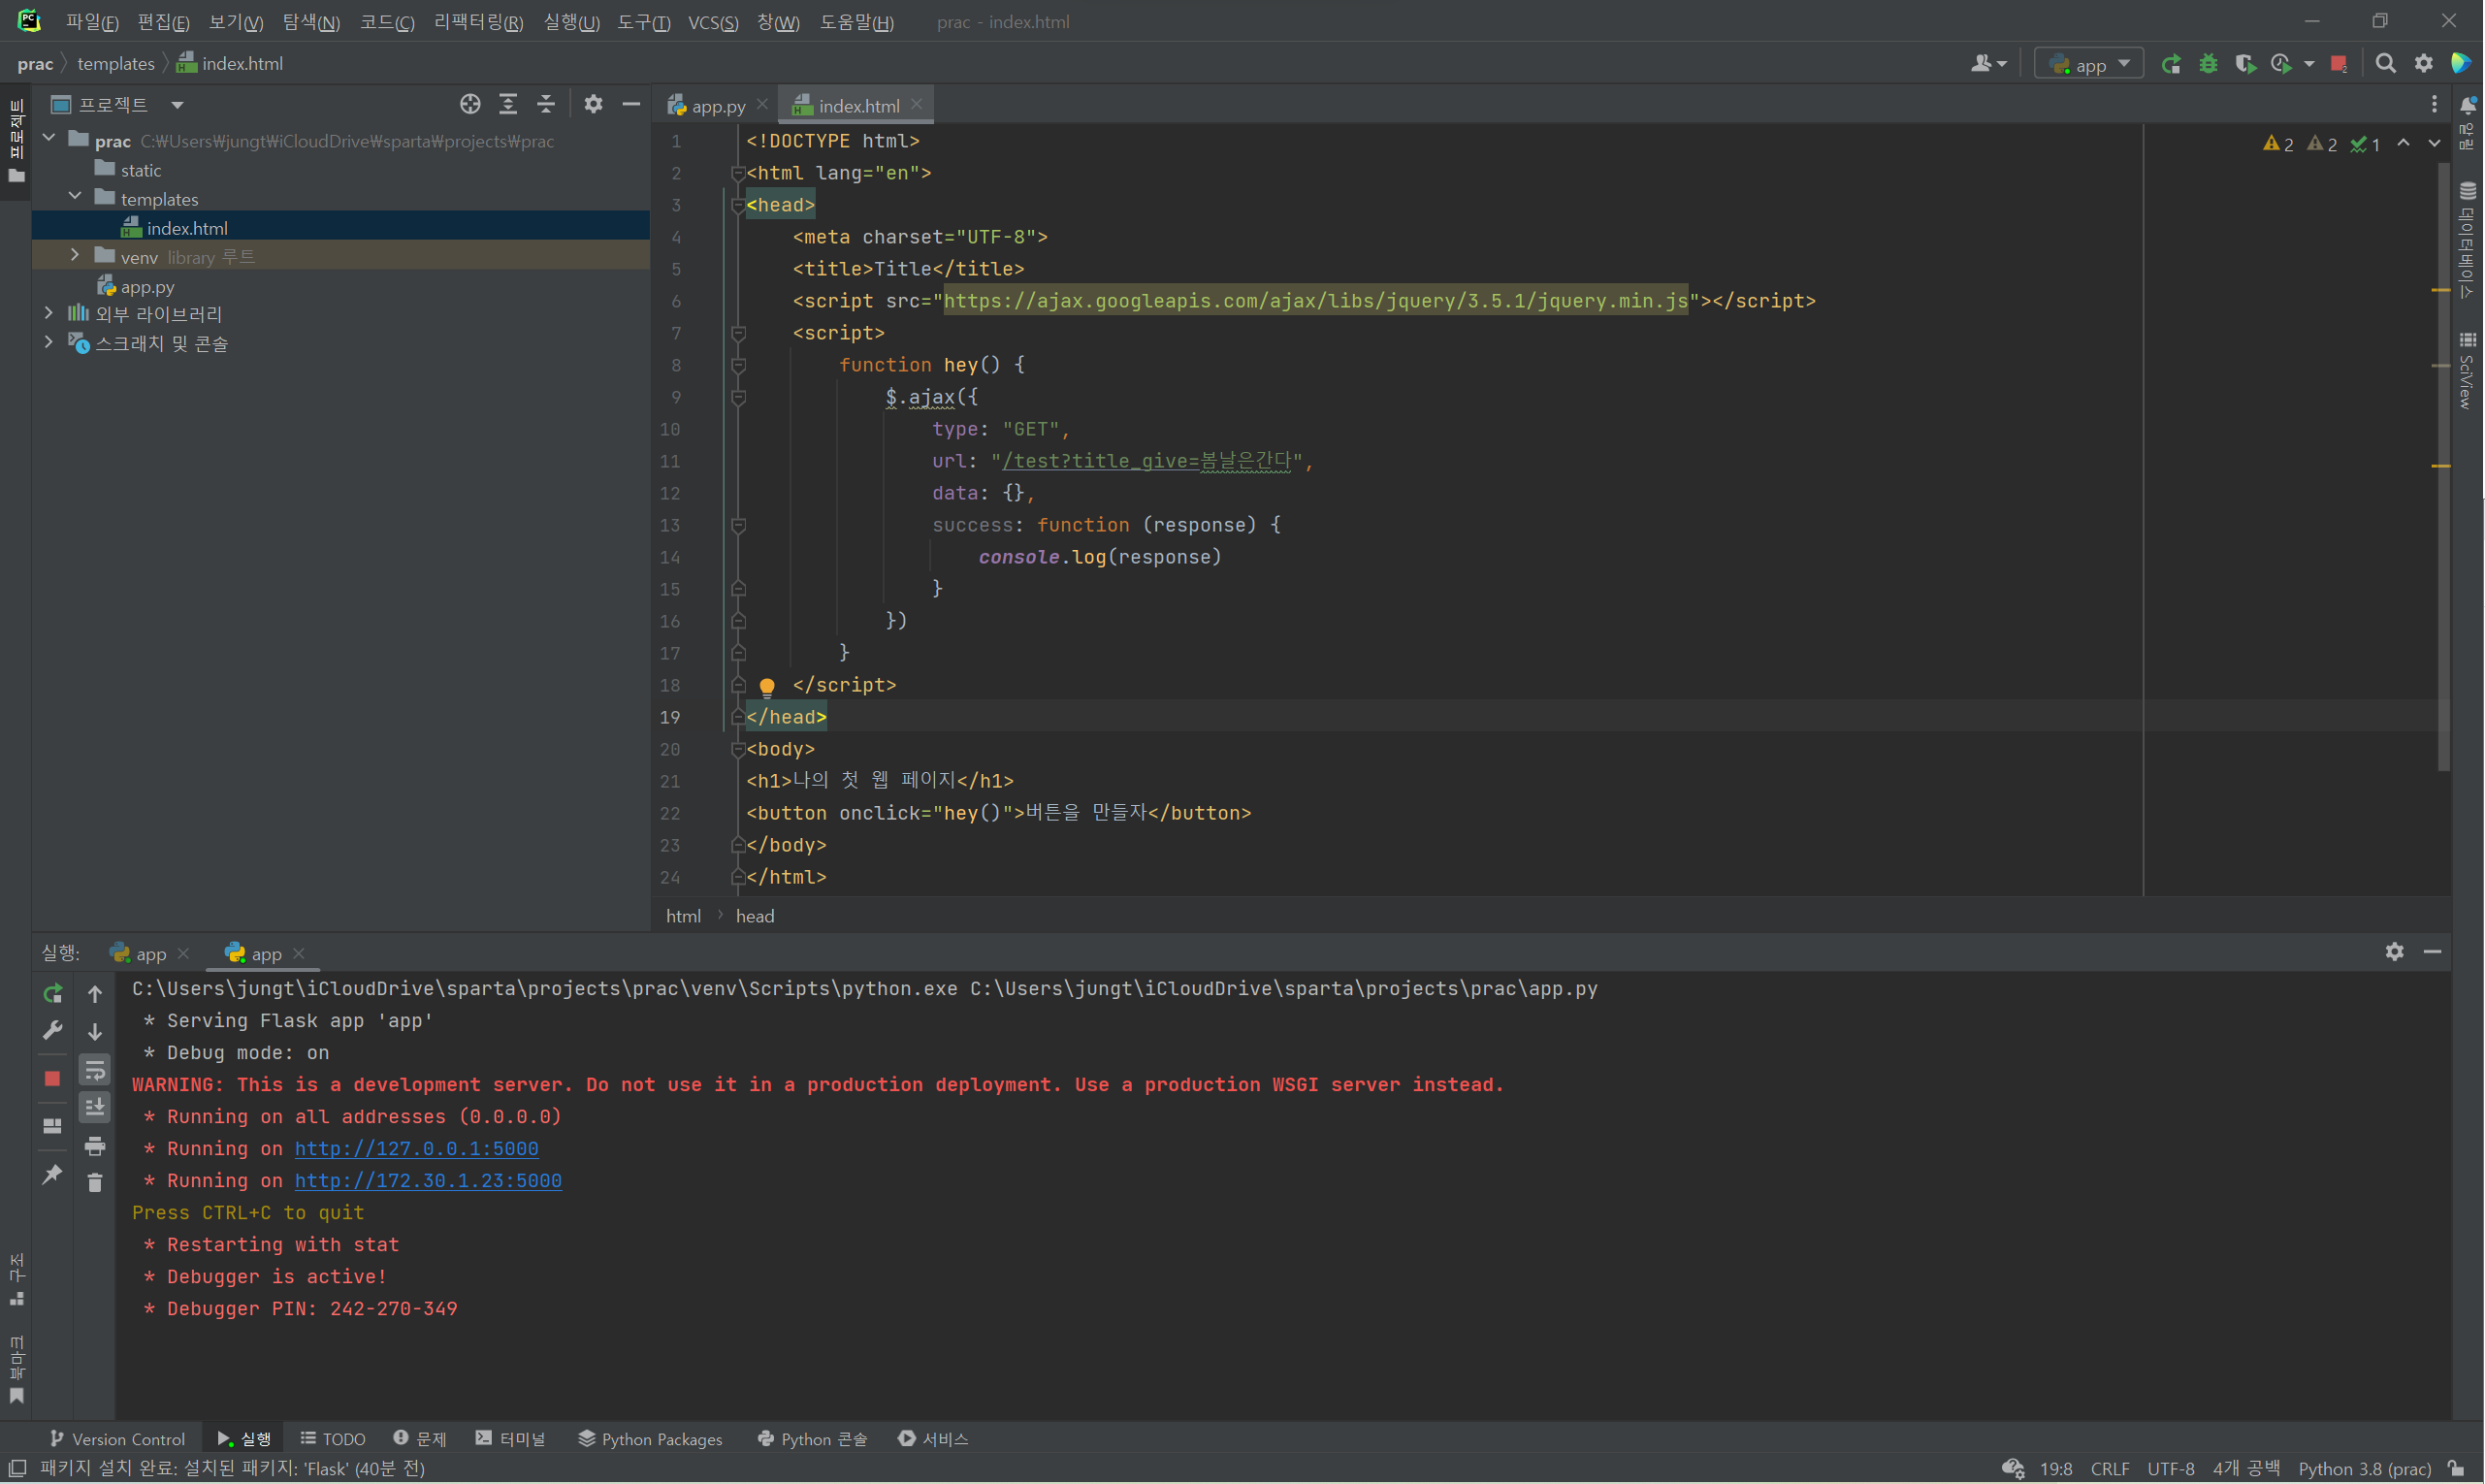The height and width of the screenshot is (1484, 2485).
Task: Open the 파일 menu
Action: [x=91, y=22]
